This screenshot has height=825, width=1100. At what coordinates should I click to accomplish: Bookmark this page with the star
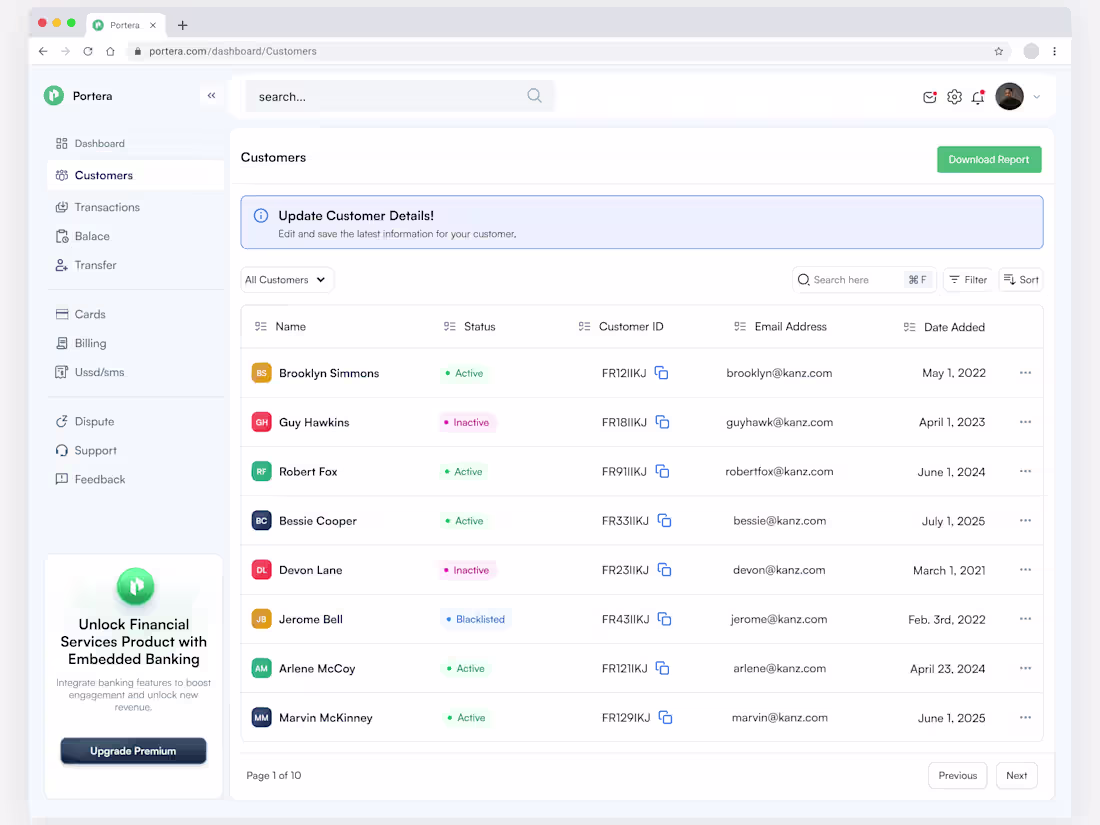[x=998, y=51]
